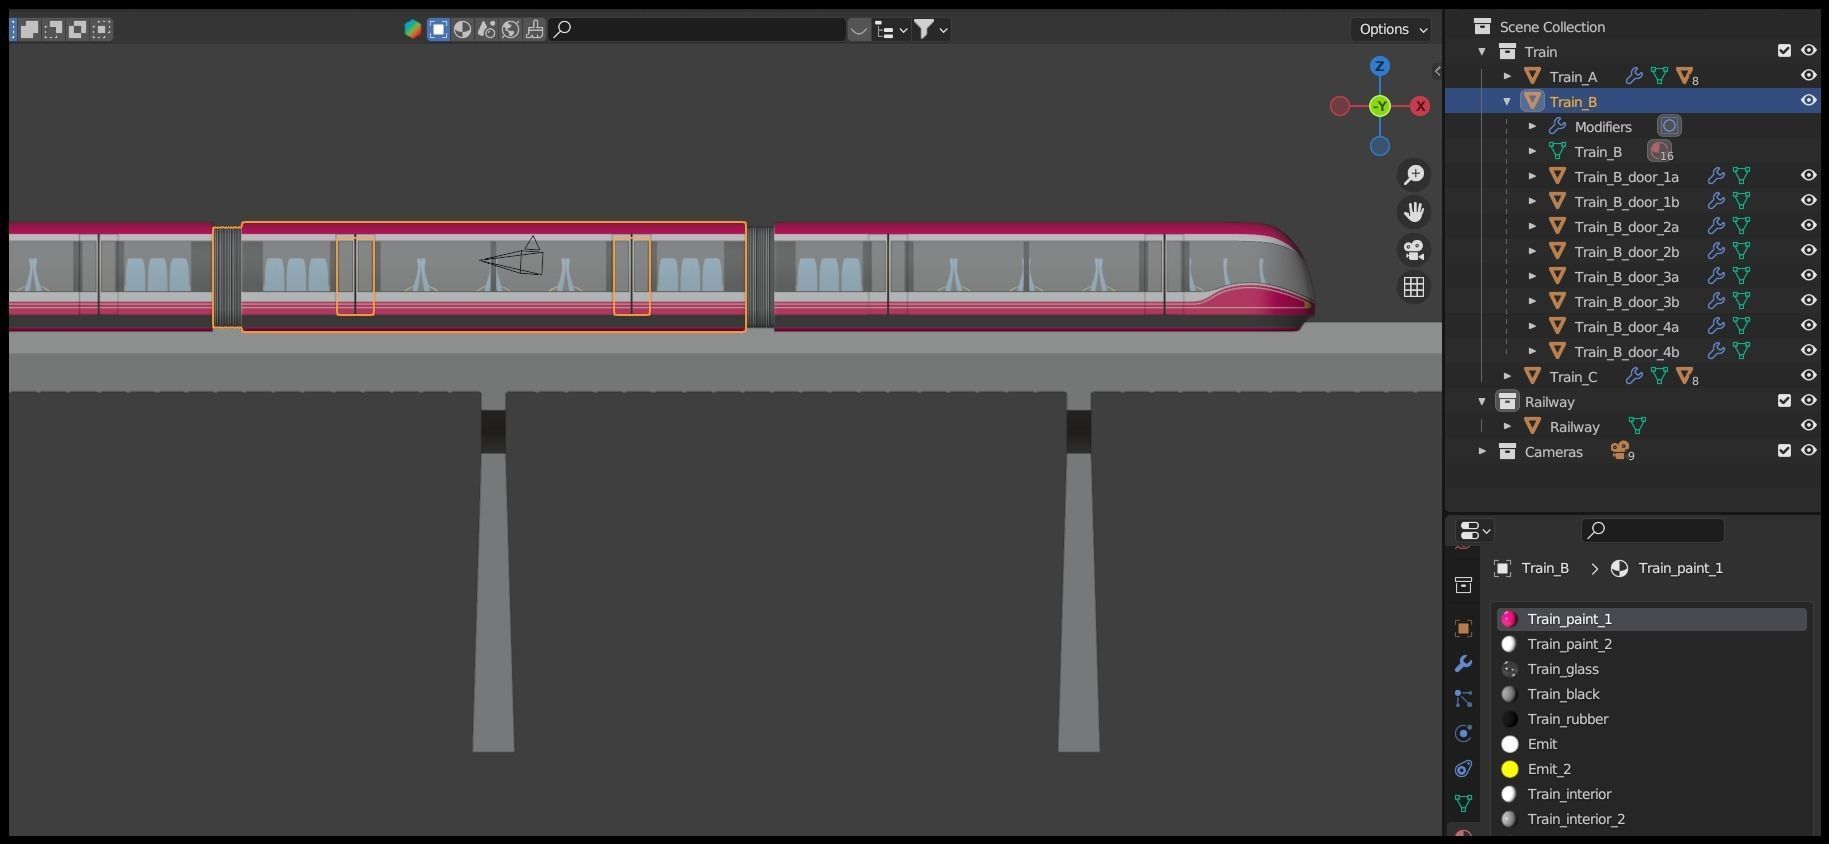1829x844 pixels.
Task: Click the children count icon in the Train_C row
Action: 1687,376
